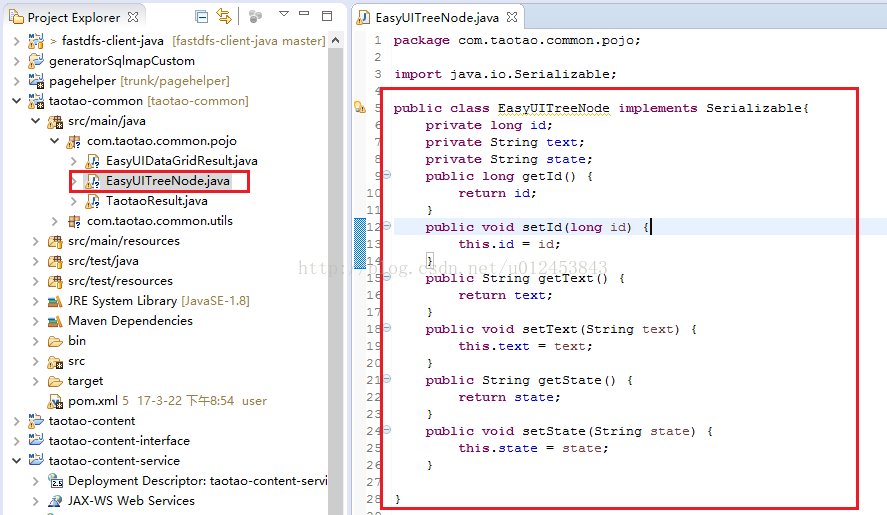Select EasyUITreeNode.java in the tree

click(167, 181)
